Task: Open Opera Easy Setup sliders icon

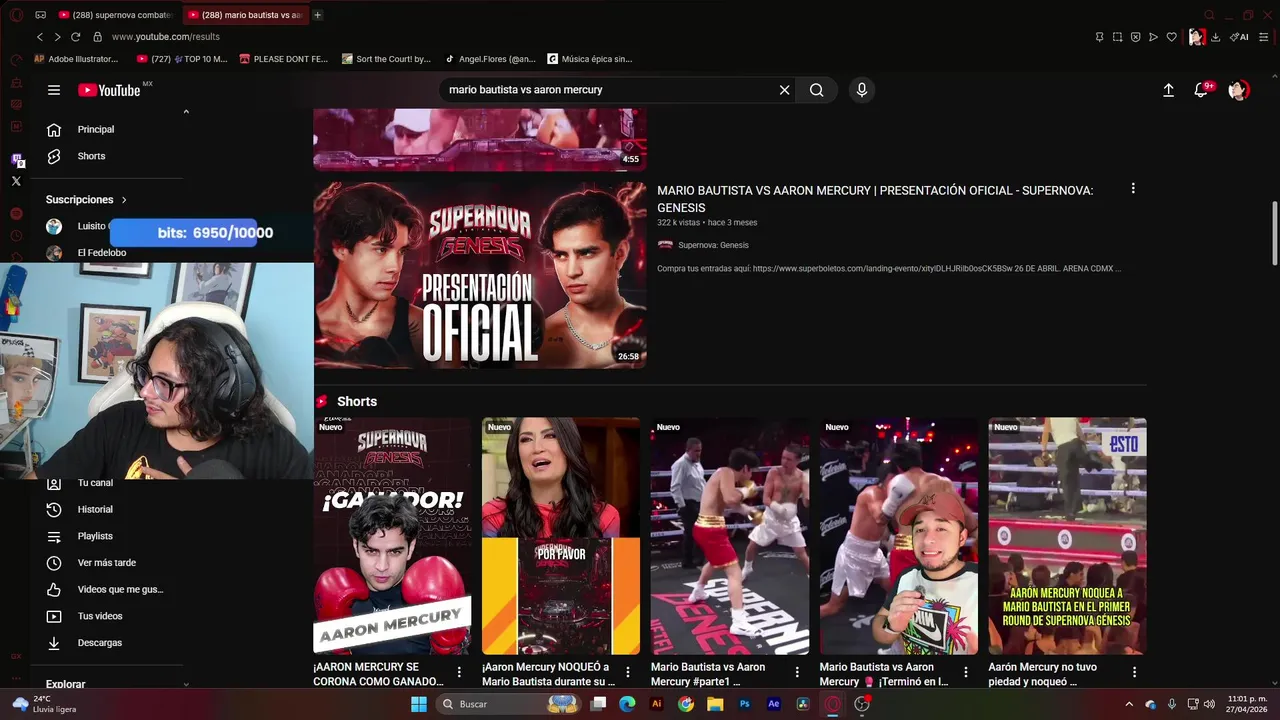Action: [1264, 37]
